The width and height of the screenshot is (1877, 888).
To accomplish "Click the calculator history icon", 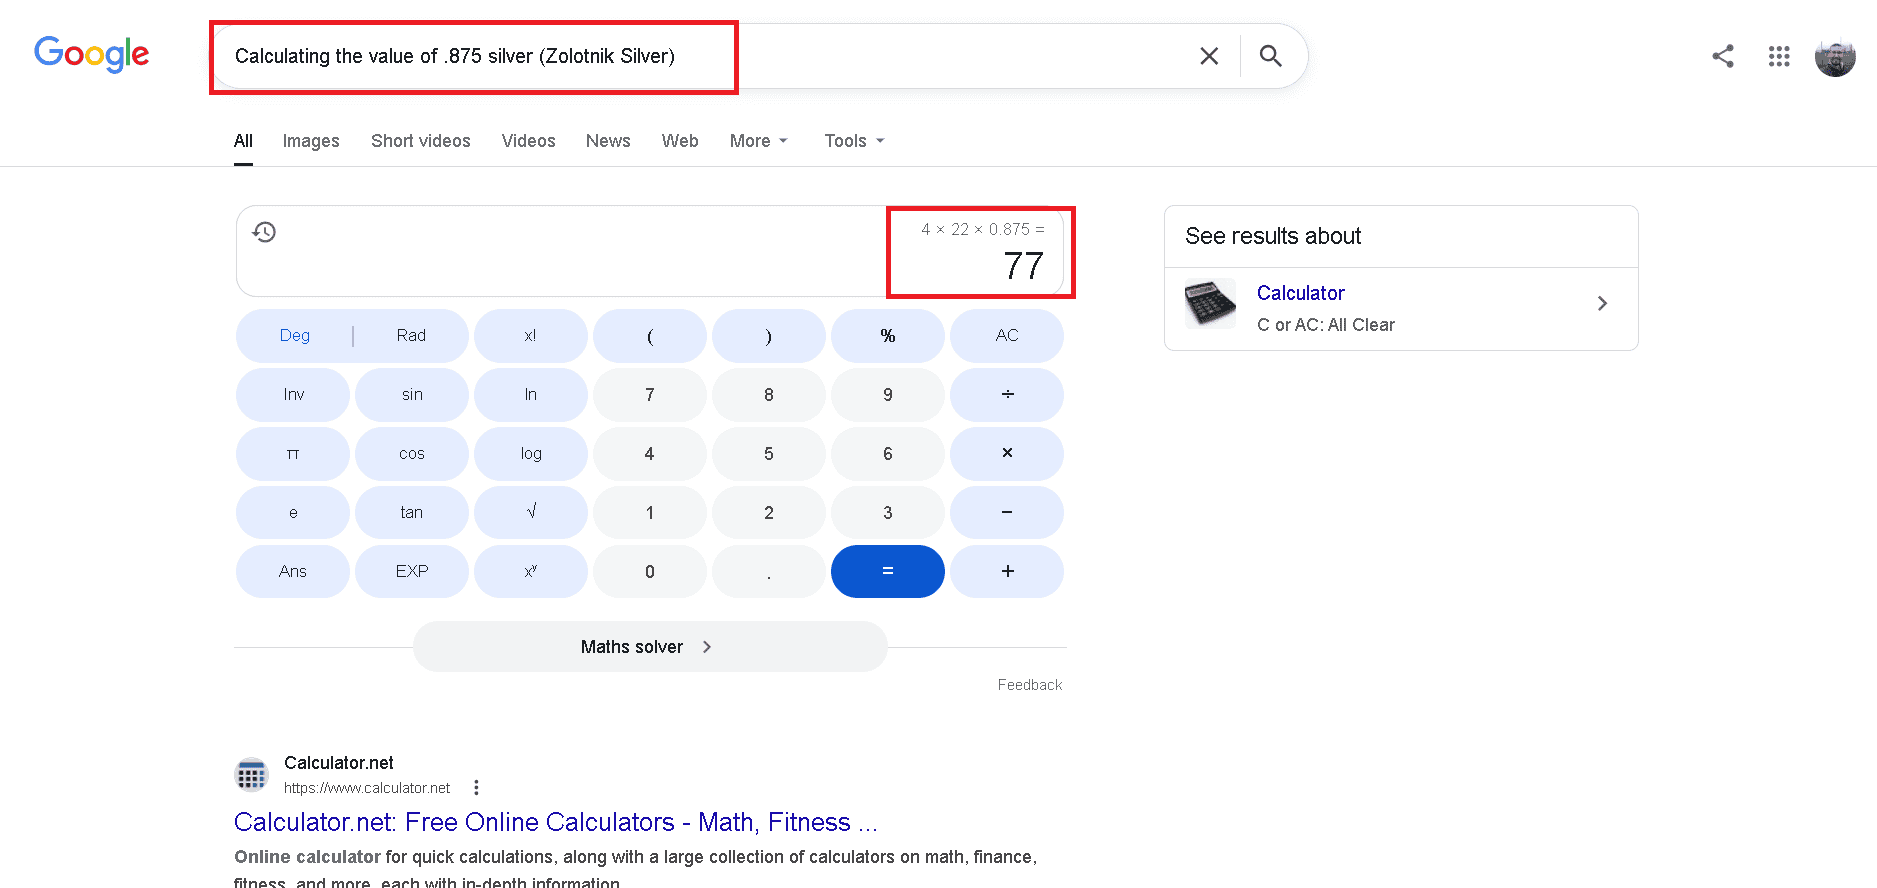I will pos(264,232).
